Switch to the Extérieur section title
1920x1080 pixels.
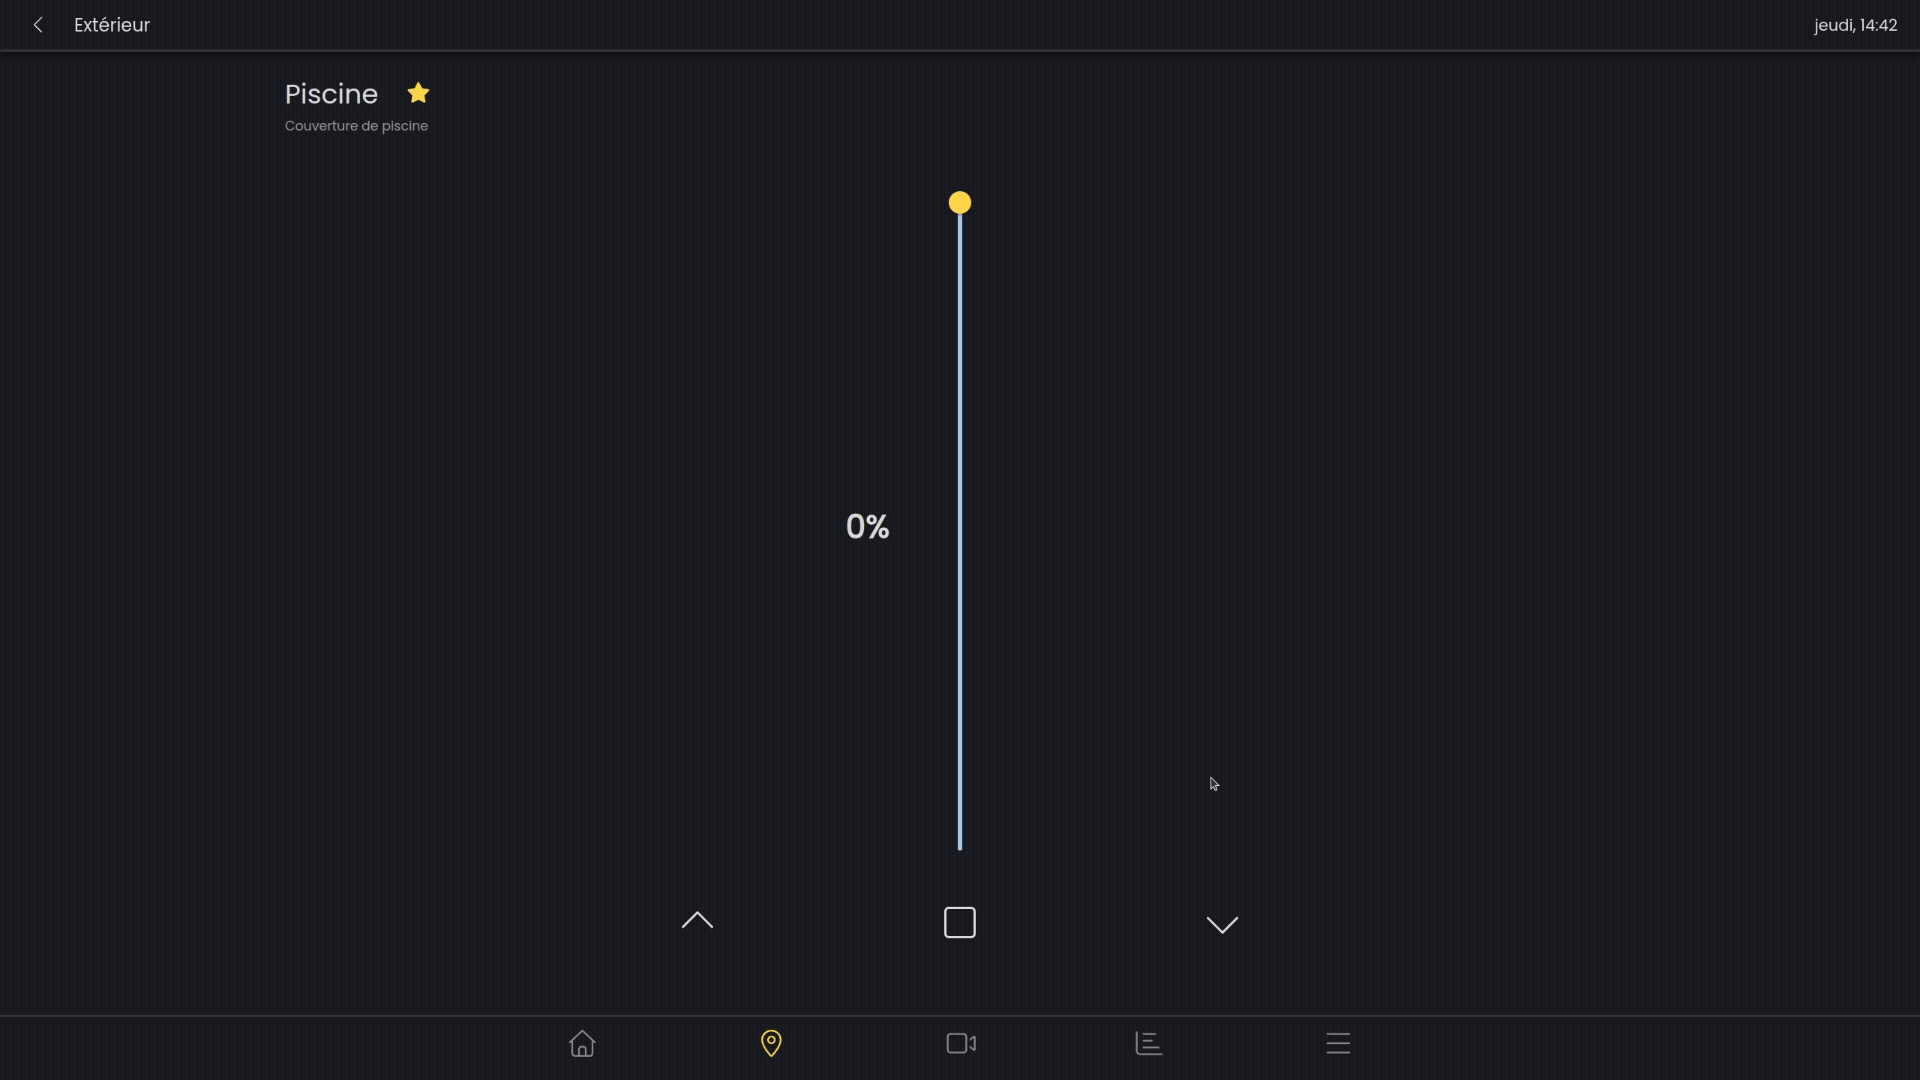111,25
